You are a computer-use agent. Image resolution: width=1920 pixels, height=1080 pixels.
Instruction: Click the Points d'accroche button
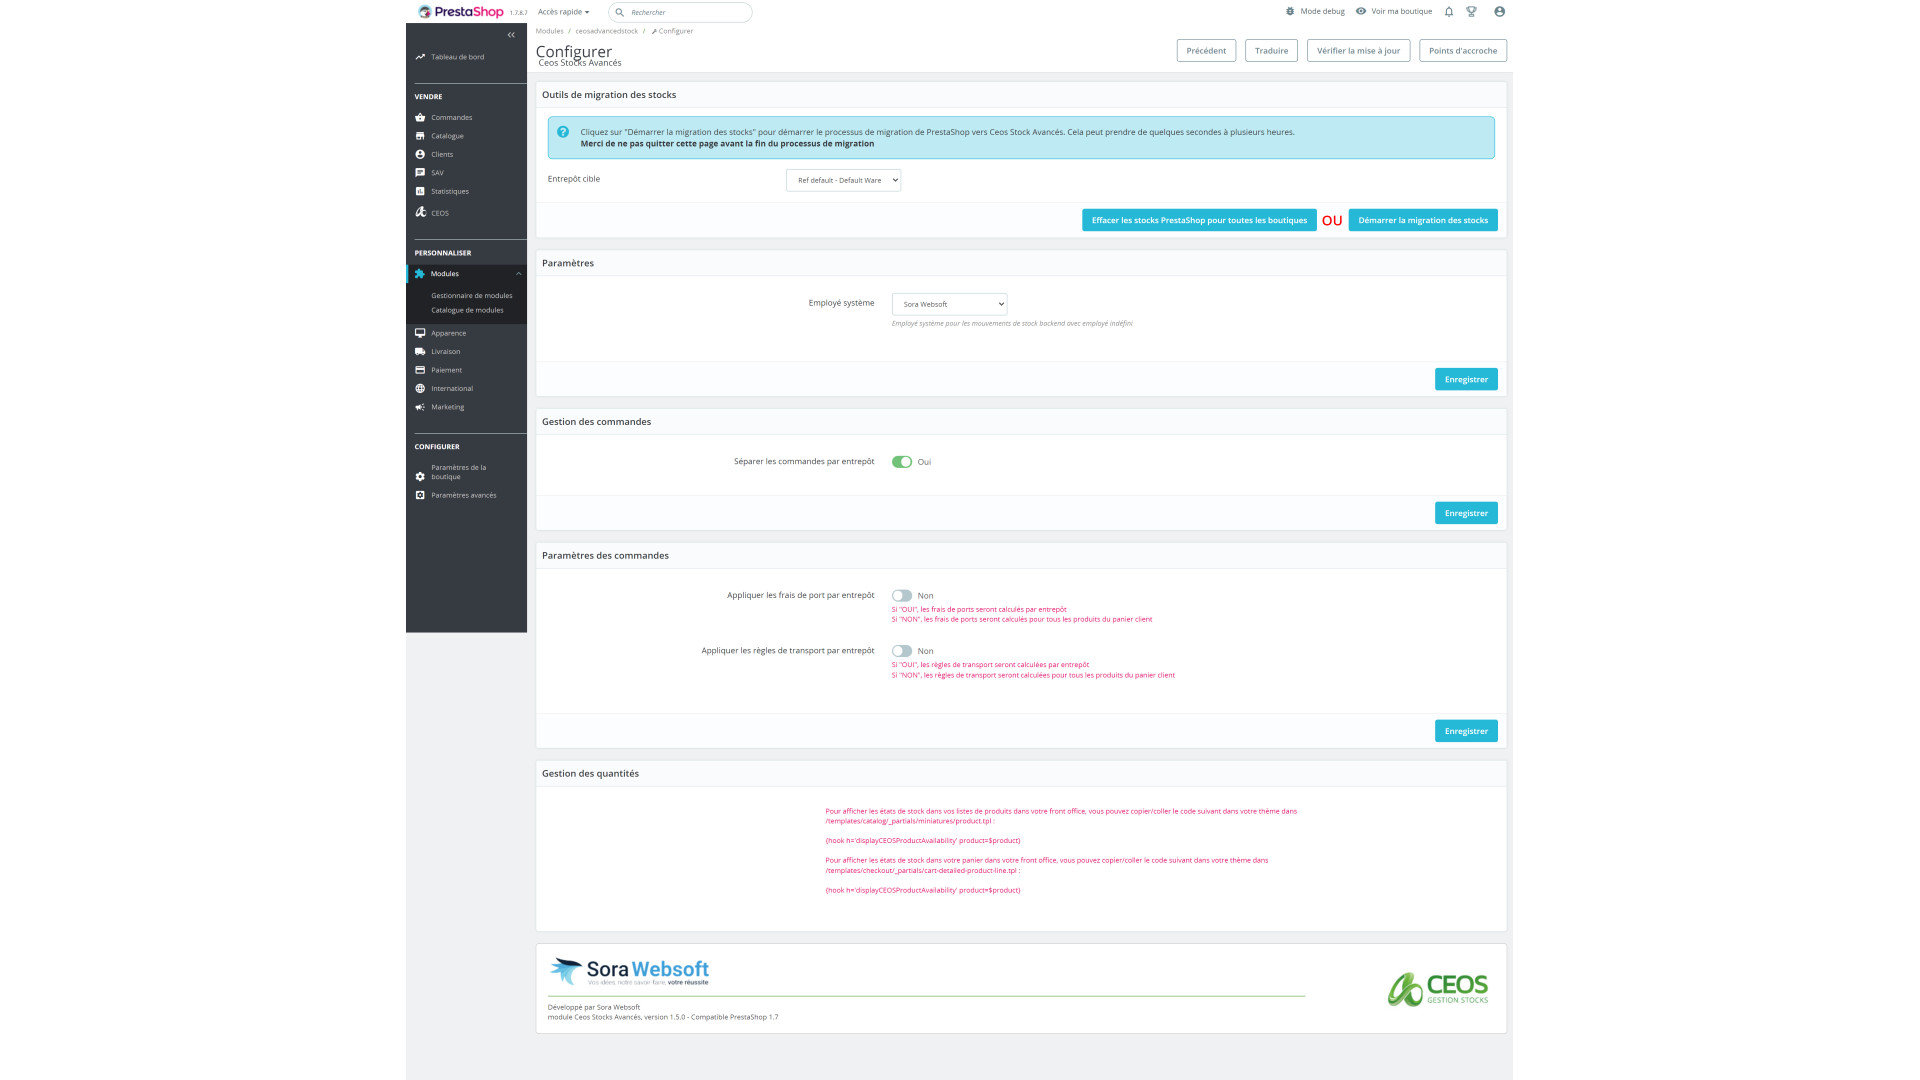point(1462,51)
